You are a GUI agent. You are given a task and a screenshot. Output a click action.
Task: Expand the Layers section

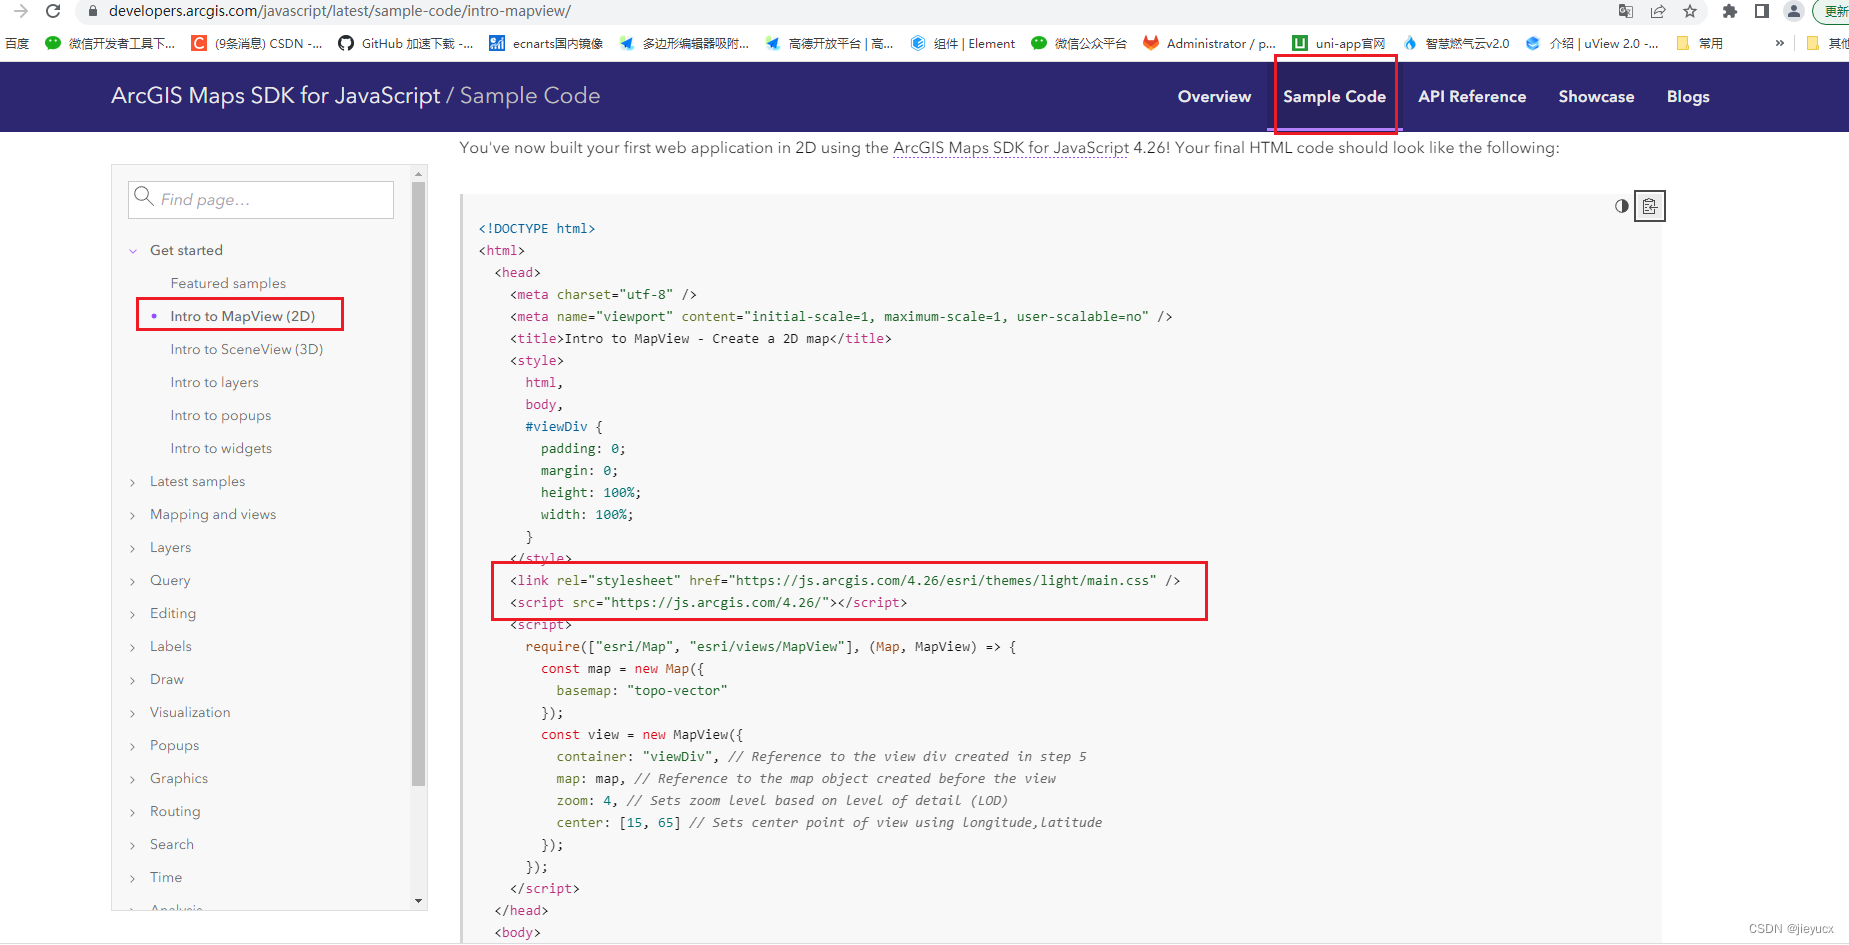[133, 548]
